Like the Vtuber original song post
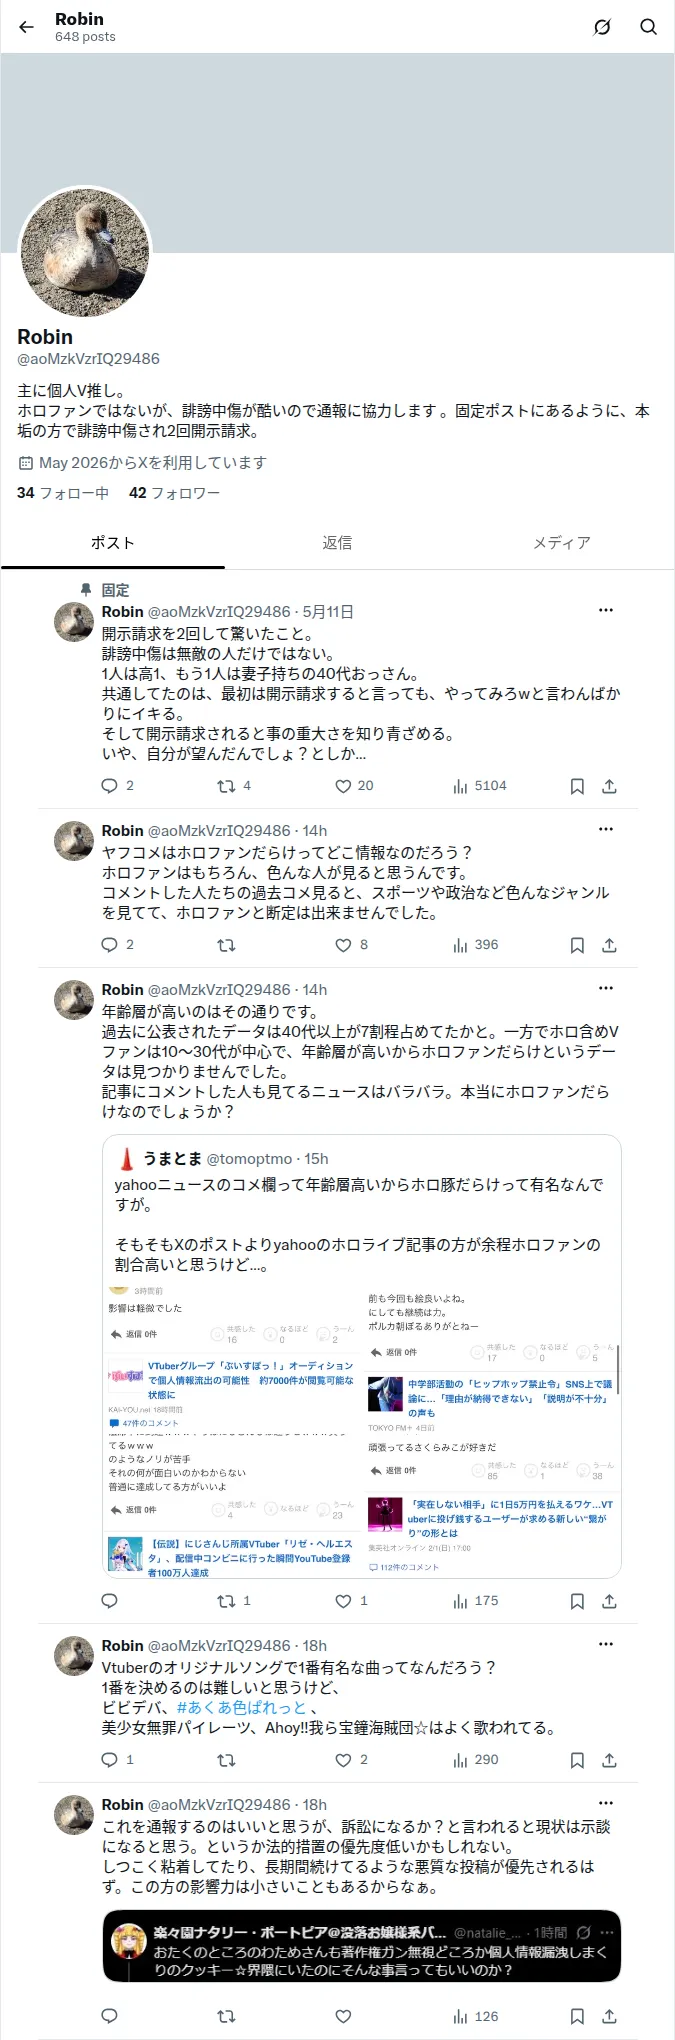Screen dimensions: 675x2040 click(x=343, y=1760)
